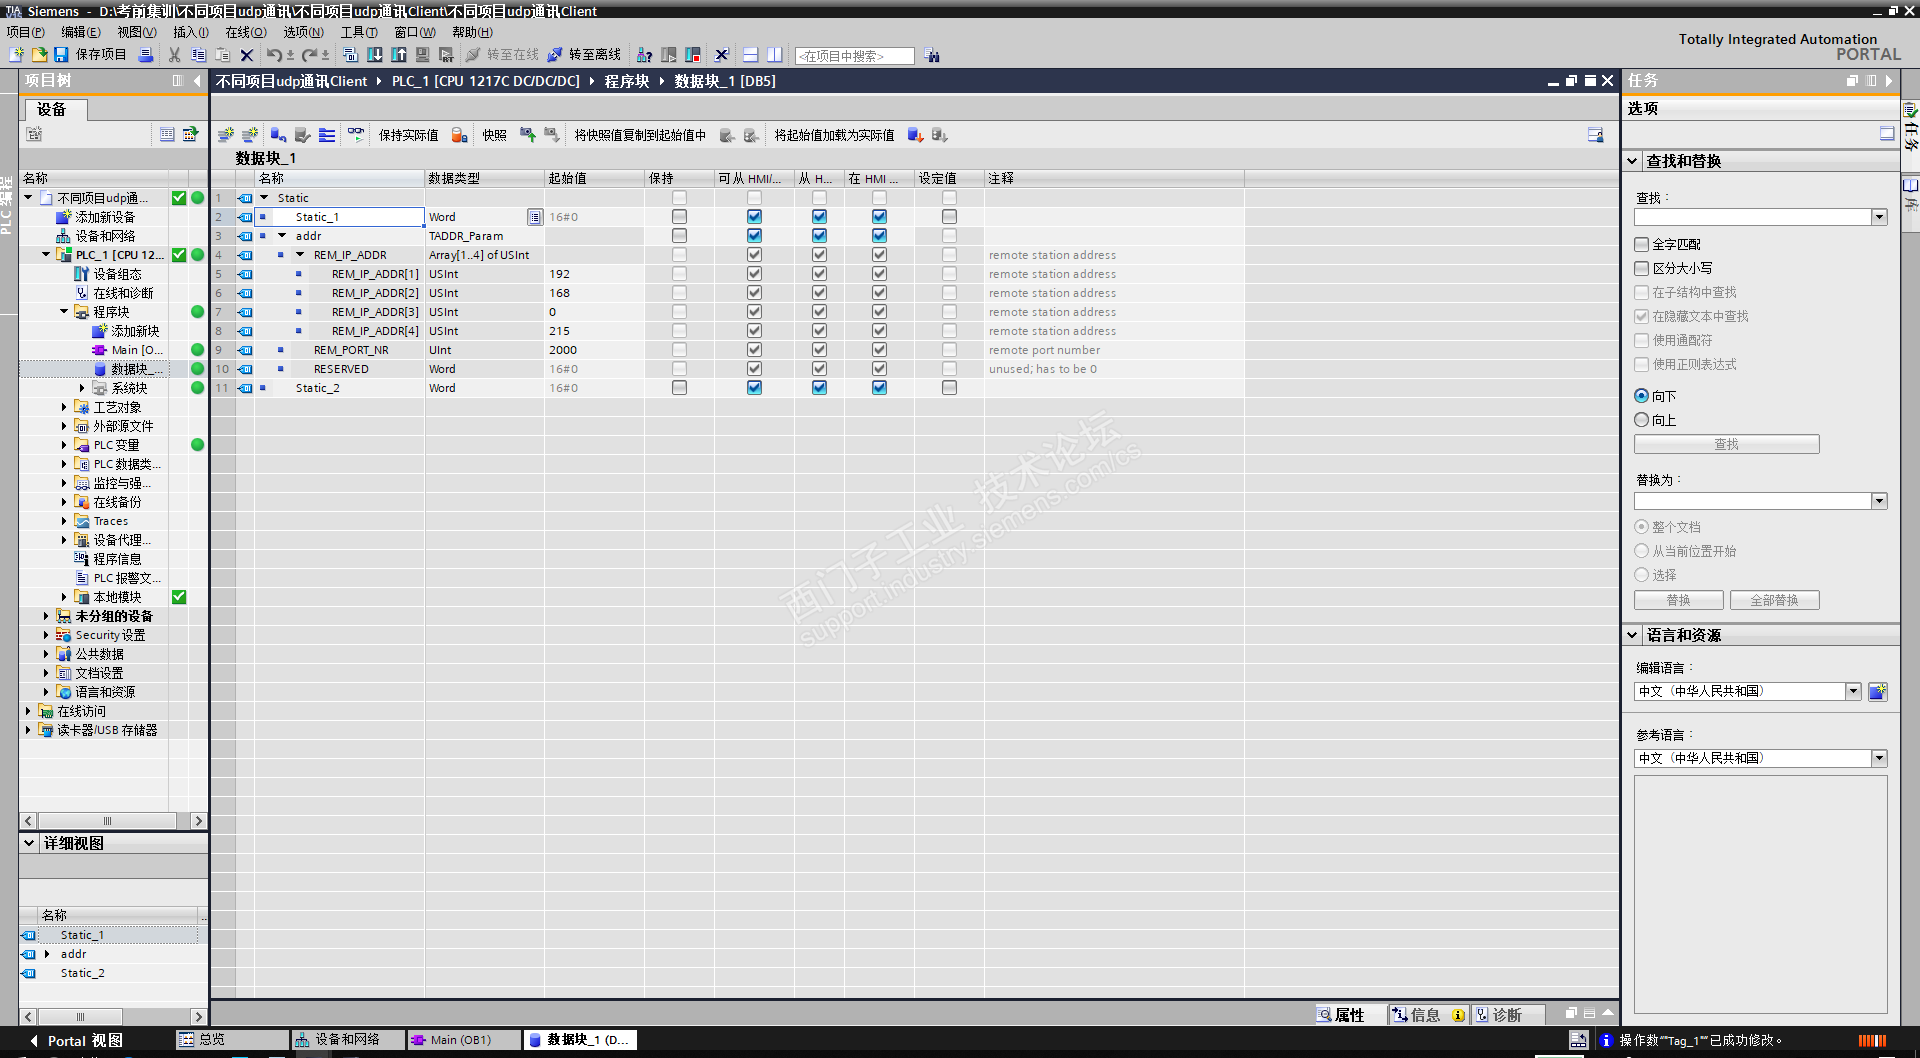
Task: Click the 保存项目 save button
Action: 90,55
